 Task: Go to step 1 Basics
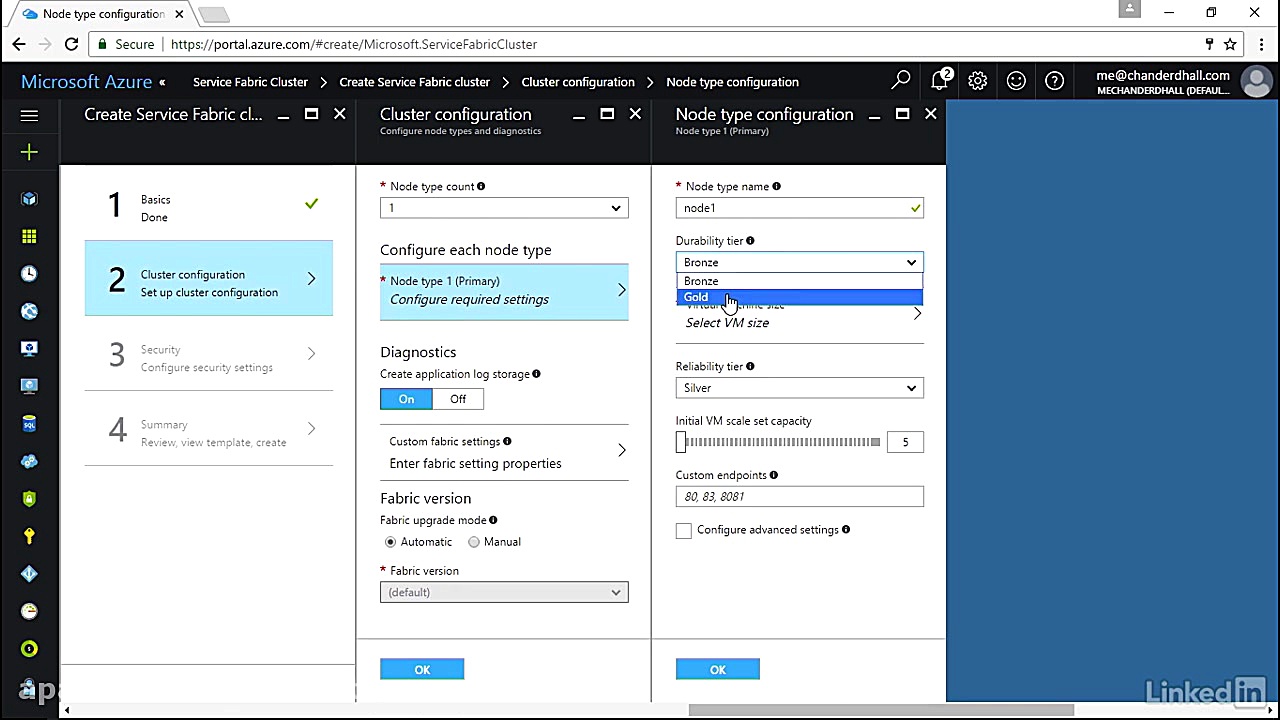click(209, 205)
